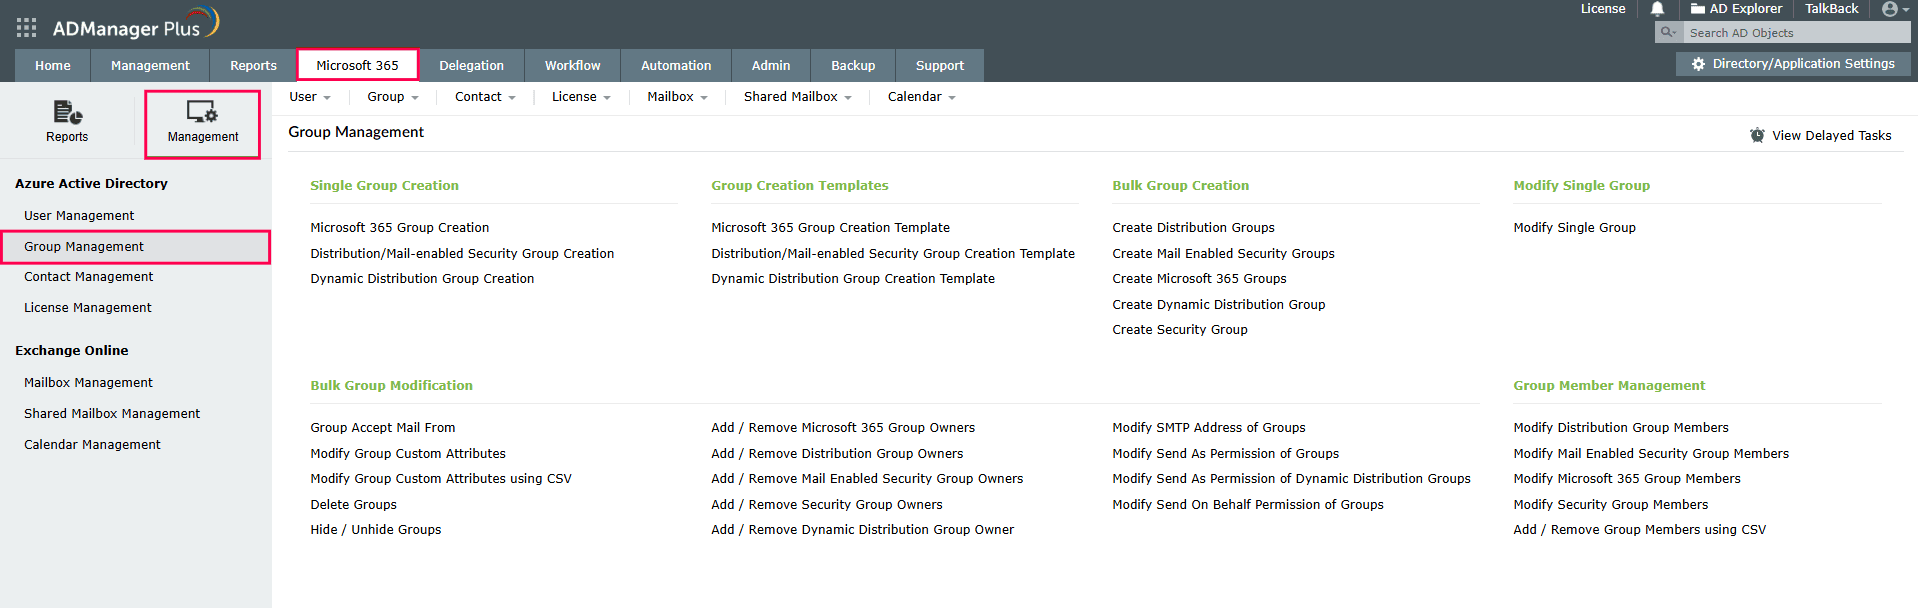Open Distribution/Mail-enabled Security Group Creation link
1918x608 pixels.
[x=462, y=254]
